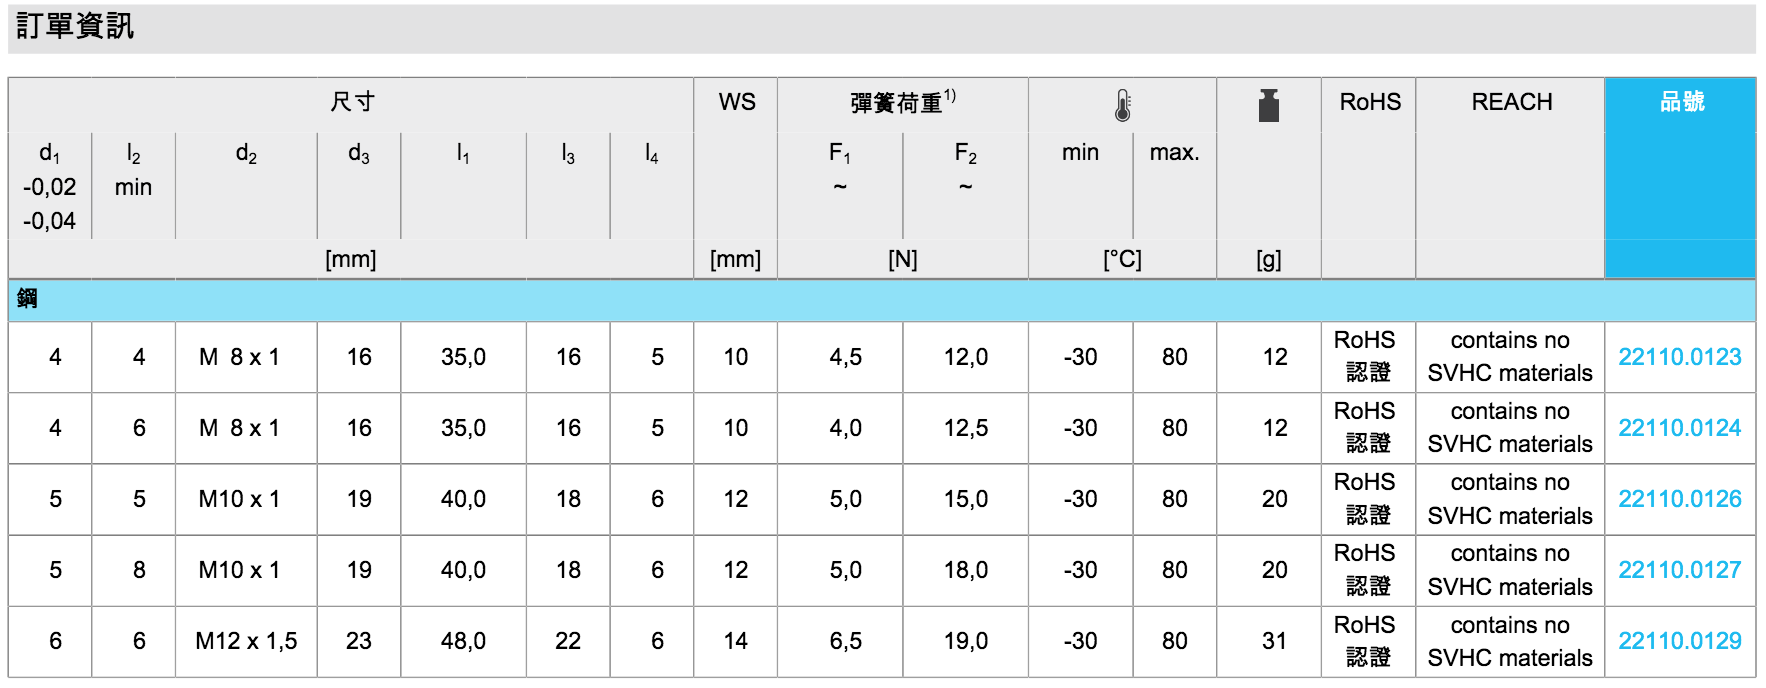Image resolution: width=1766 pixels, height=688 pixels.
Task: Click the RoHS column header
Action: pyautogui.click(x=1369, y=102)
